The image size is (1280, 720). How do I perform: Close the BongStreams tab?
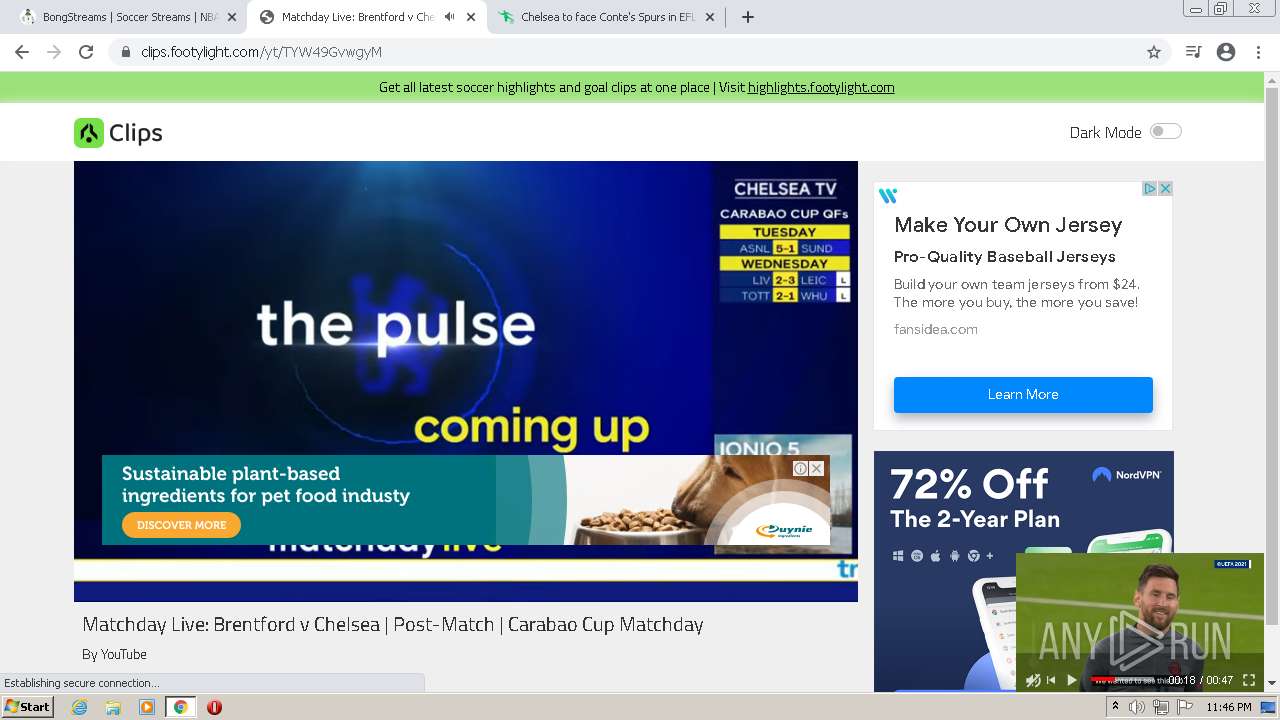point(232,17)
